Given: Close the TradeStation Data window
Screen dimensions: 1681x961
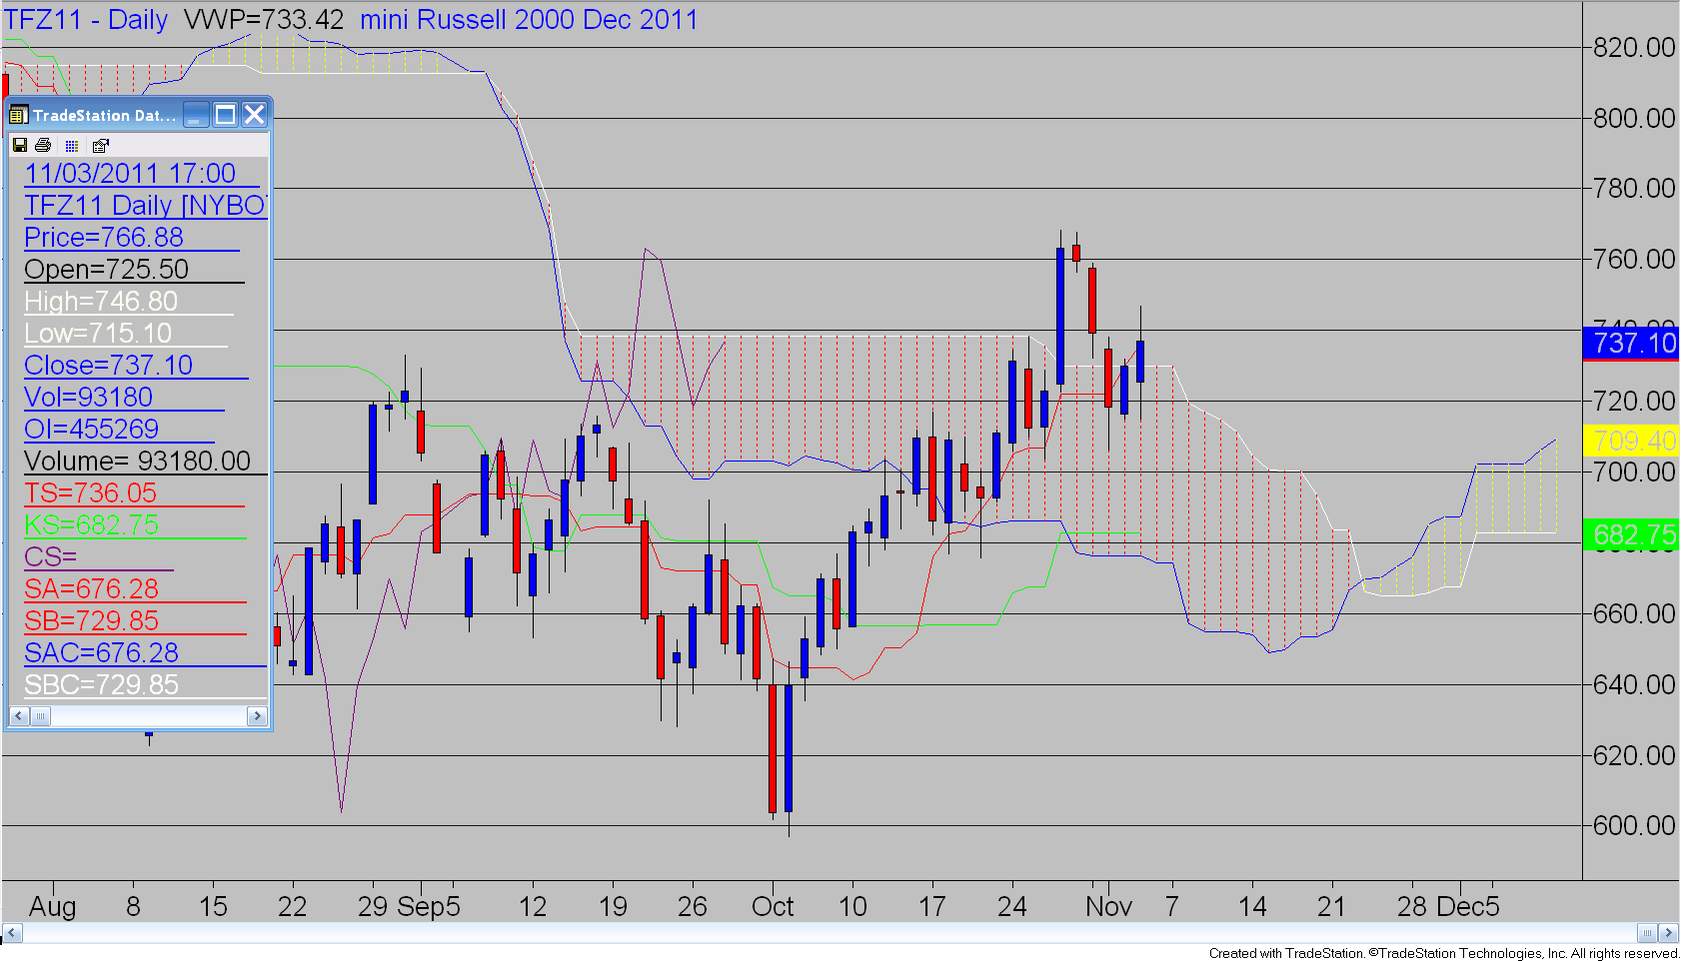Looking at the screenshot, I should point(254,115).
